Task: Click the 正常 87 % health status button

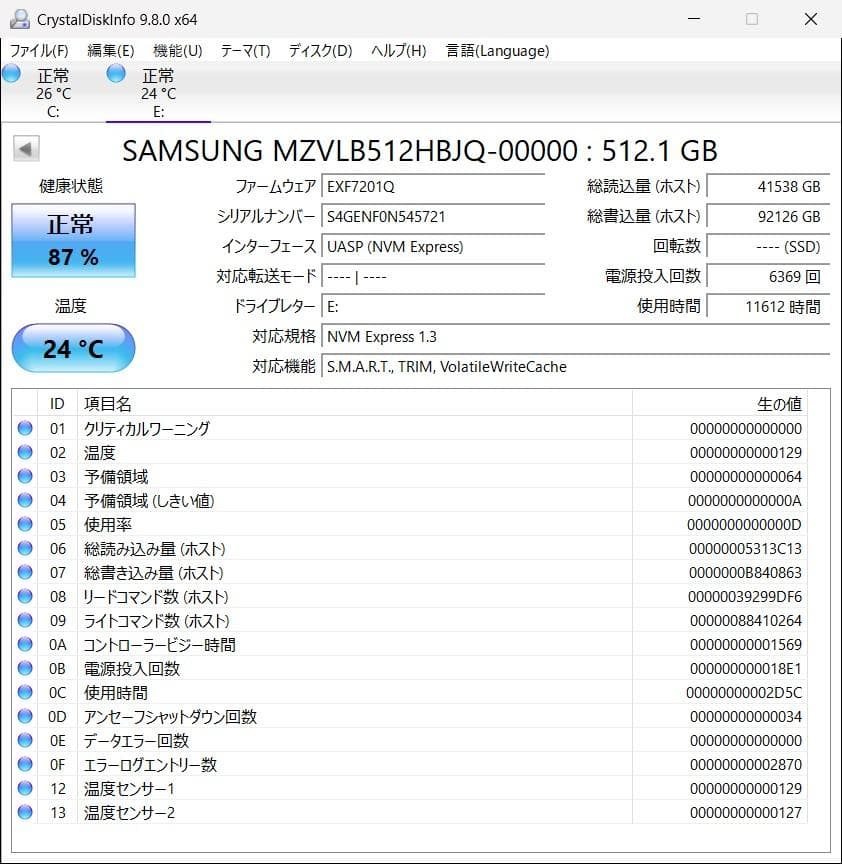Action: tap(73, 240)
